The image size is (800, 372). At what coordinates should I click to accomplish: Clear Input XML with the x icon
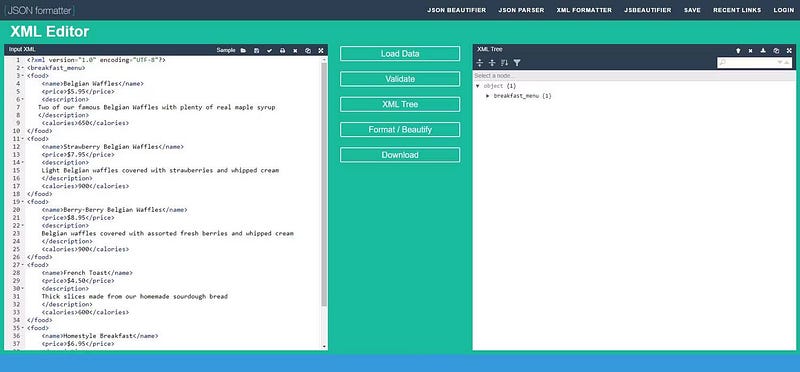(295, 51)
